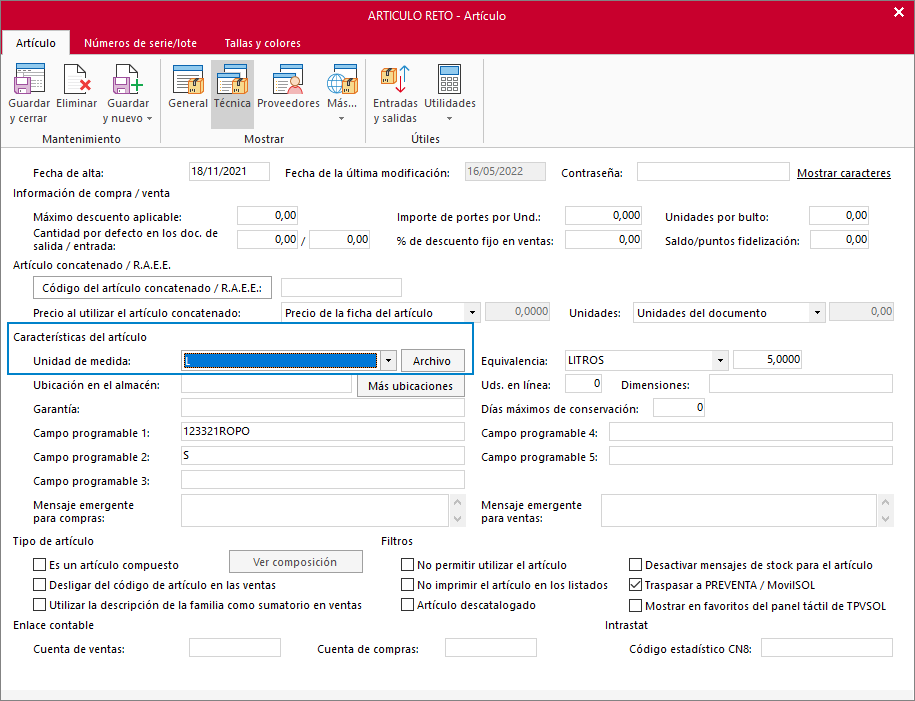915x701 pixels.
Task: Click the Guardar y cerrar icon
Action: tap(29, 79)
